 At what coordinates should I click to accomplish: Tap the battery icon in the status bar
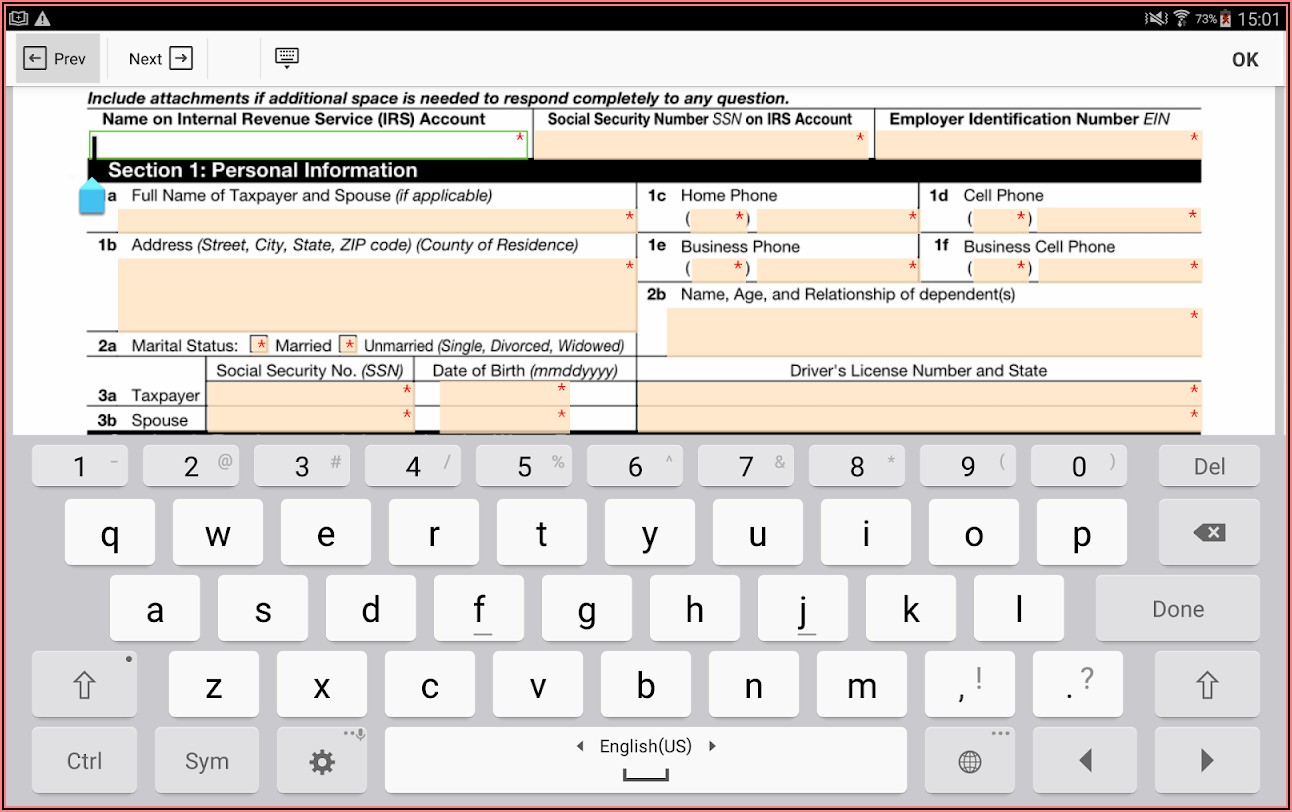(1225, 18)
